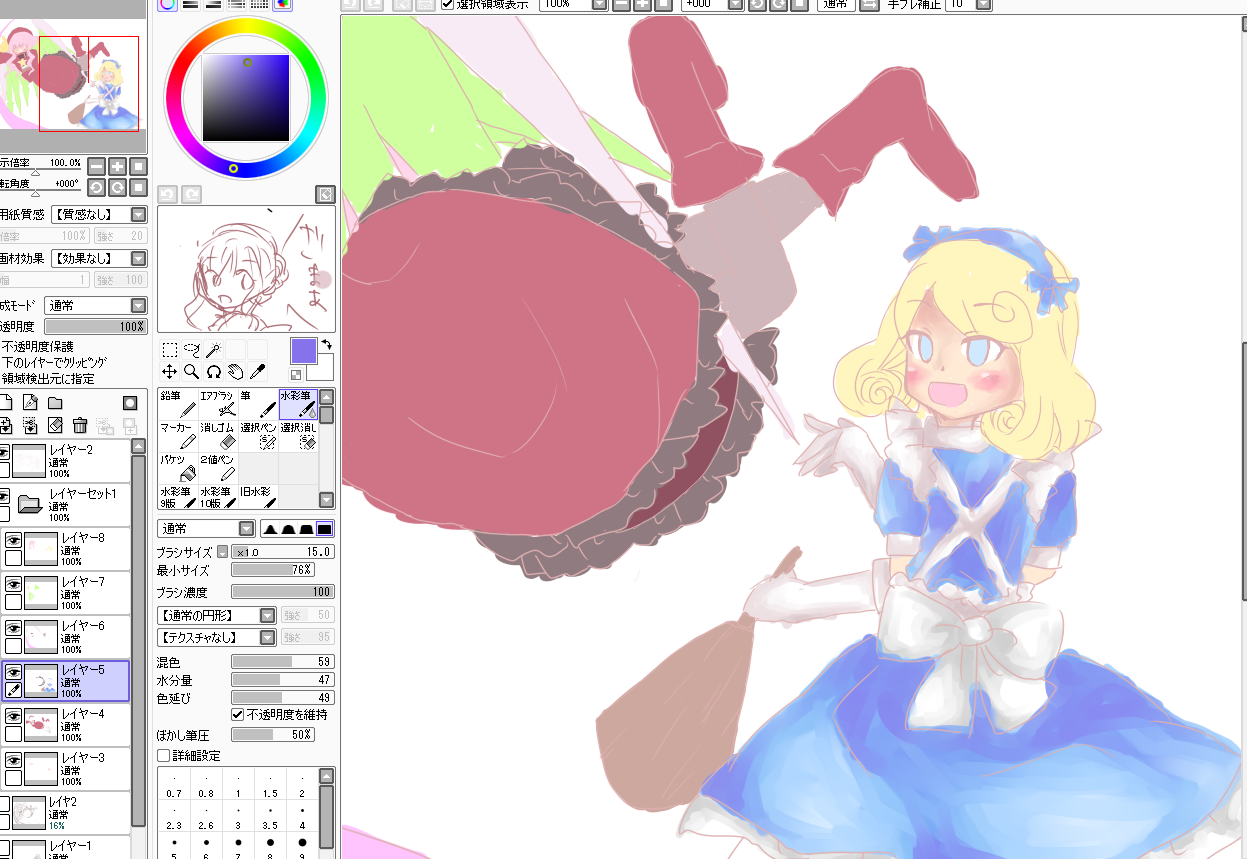Delete layer with the trash icon
Screen dimensions: 1247x859
(x=80, y=426)
